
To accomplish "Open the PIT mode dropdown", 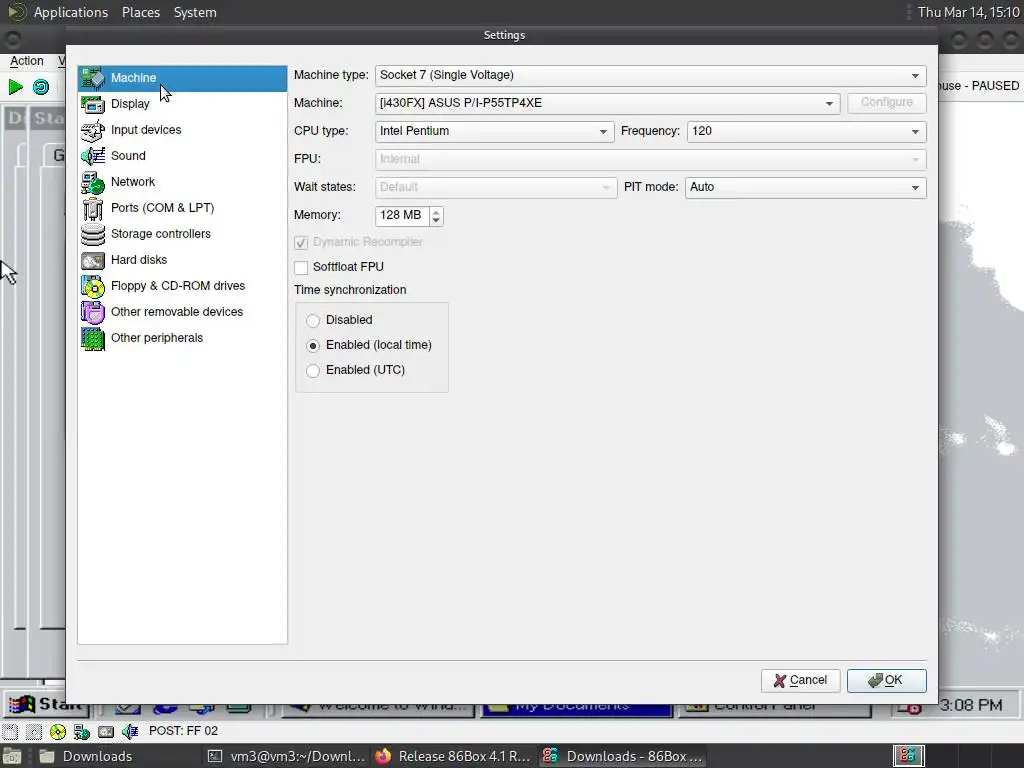I will pos(805,187).
